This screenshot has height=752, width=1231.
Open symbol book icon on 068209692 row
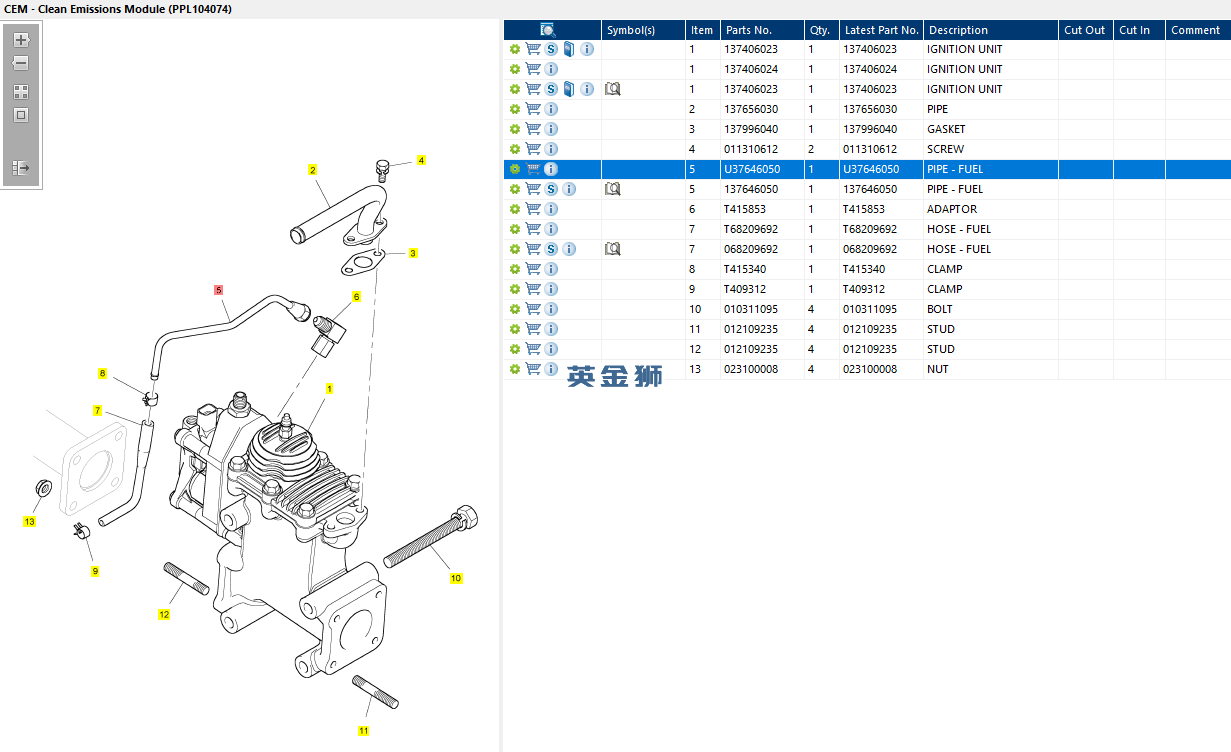coord(613,249)
